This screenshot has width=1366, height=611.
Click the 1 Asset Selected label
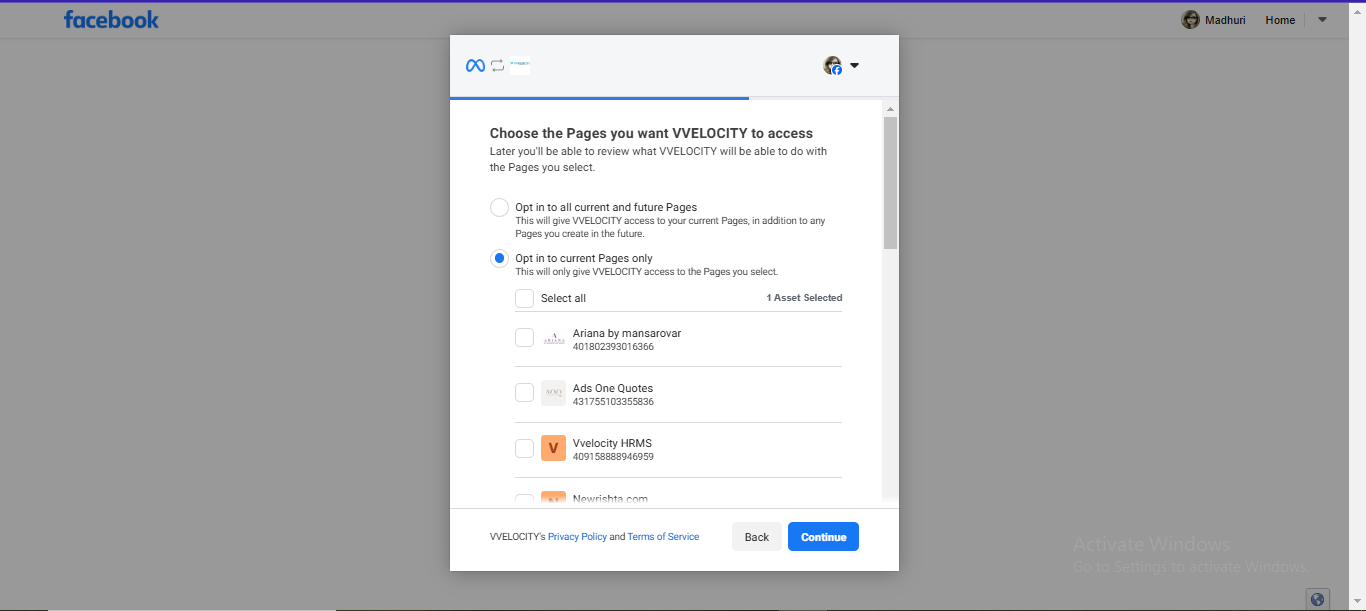pyautogui.click(x=804, y=298)
